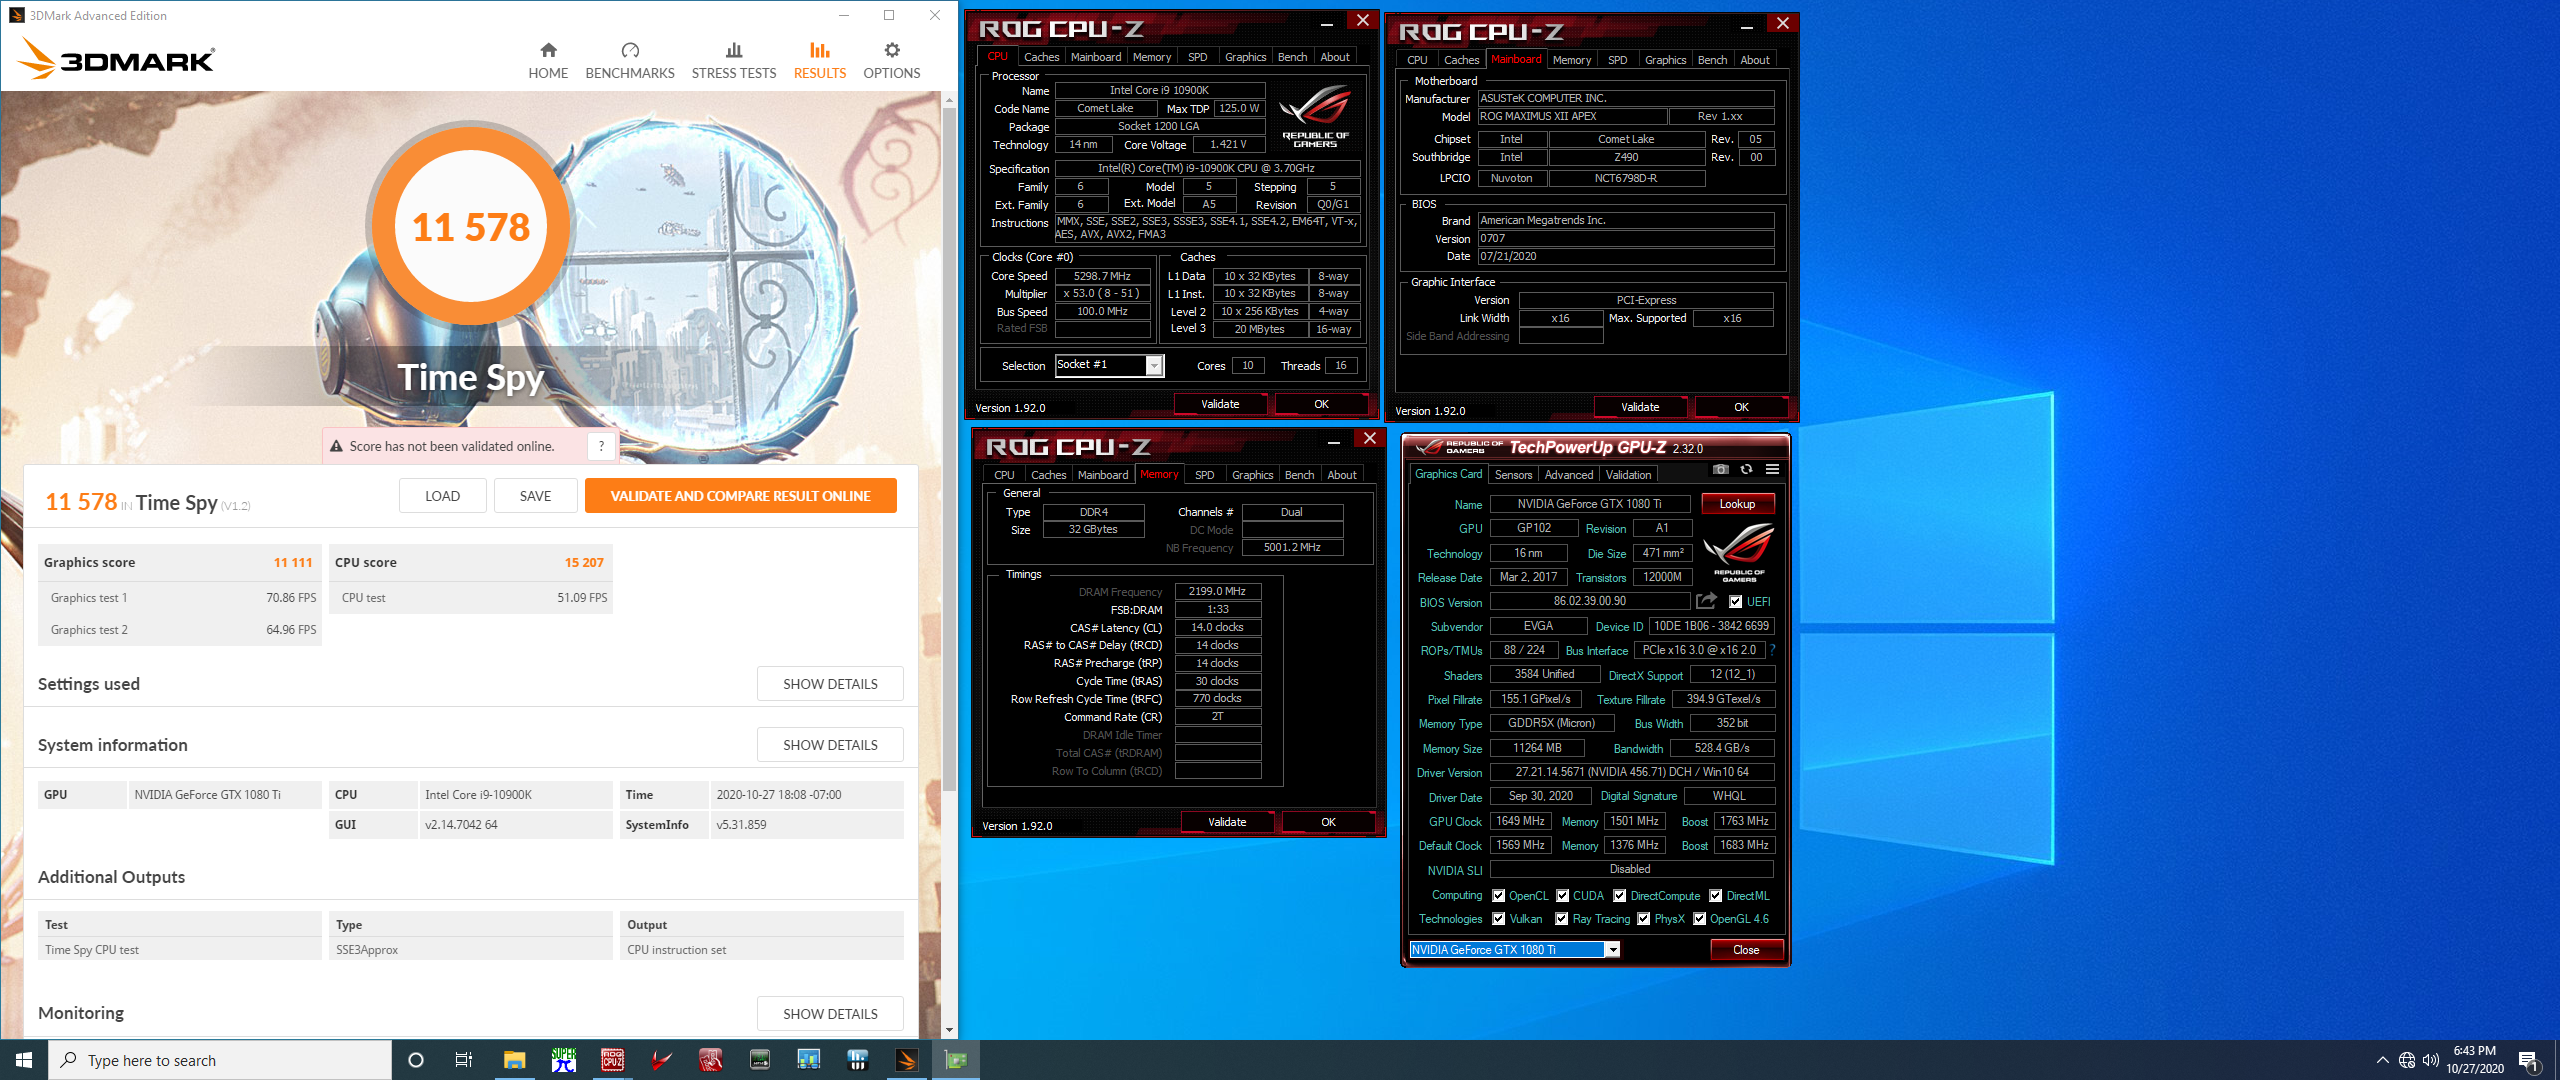Viewport: 2560px width, 1080px height.
Task: Toggle the PhysX checkbox
Action: coord(1643,919)
